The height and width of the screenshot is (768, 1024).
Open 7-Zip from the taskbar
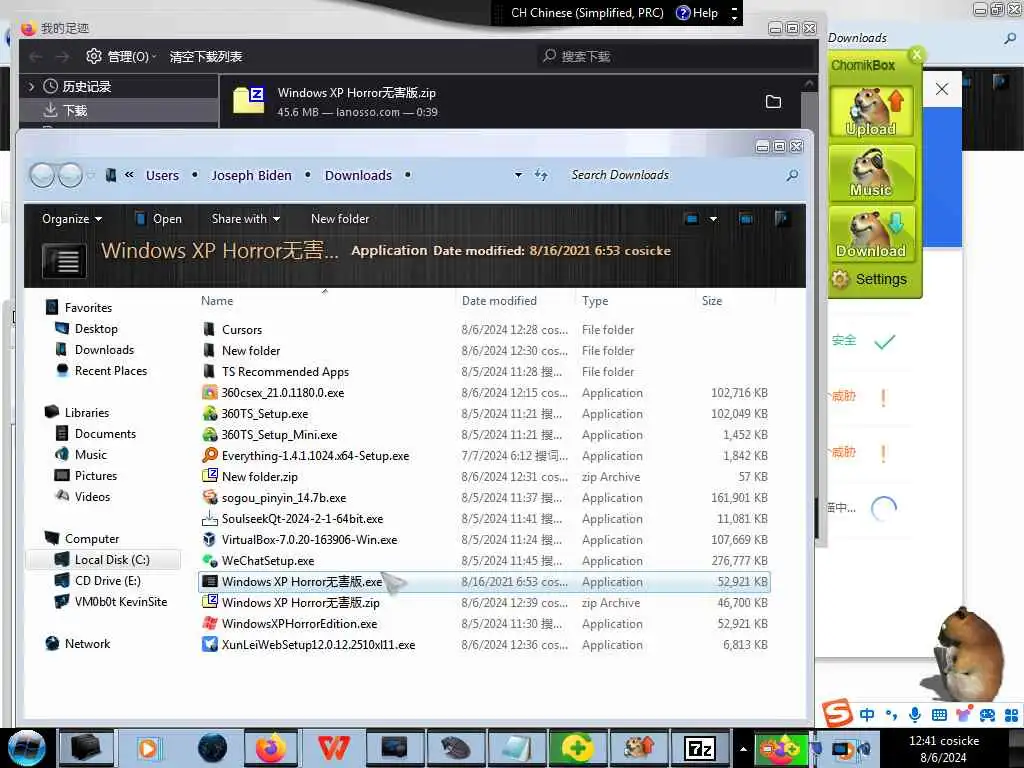coord(700,748)
